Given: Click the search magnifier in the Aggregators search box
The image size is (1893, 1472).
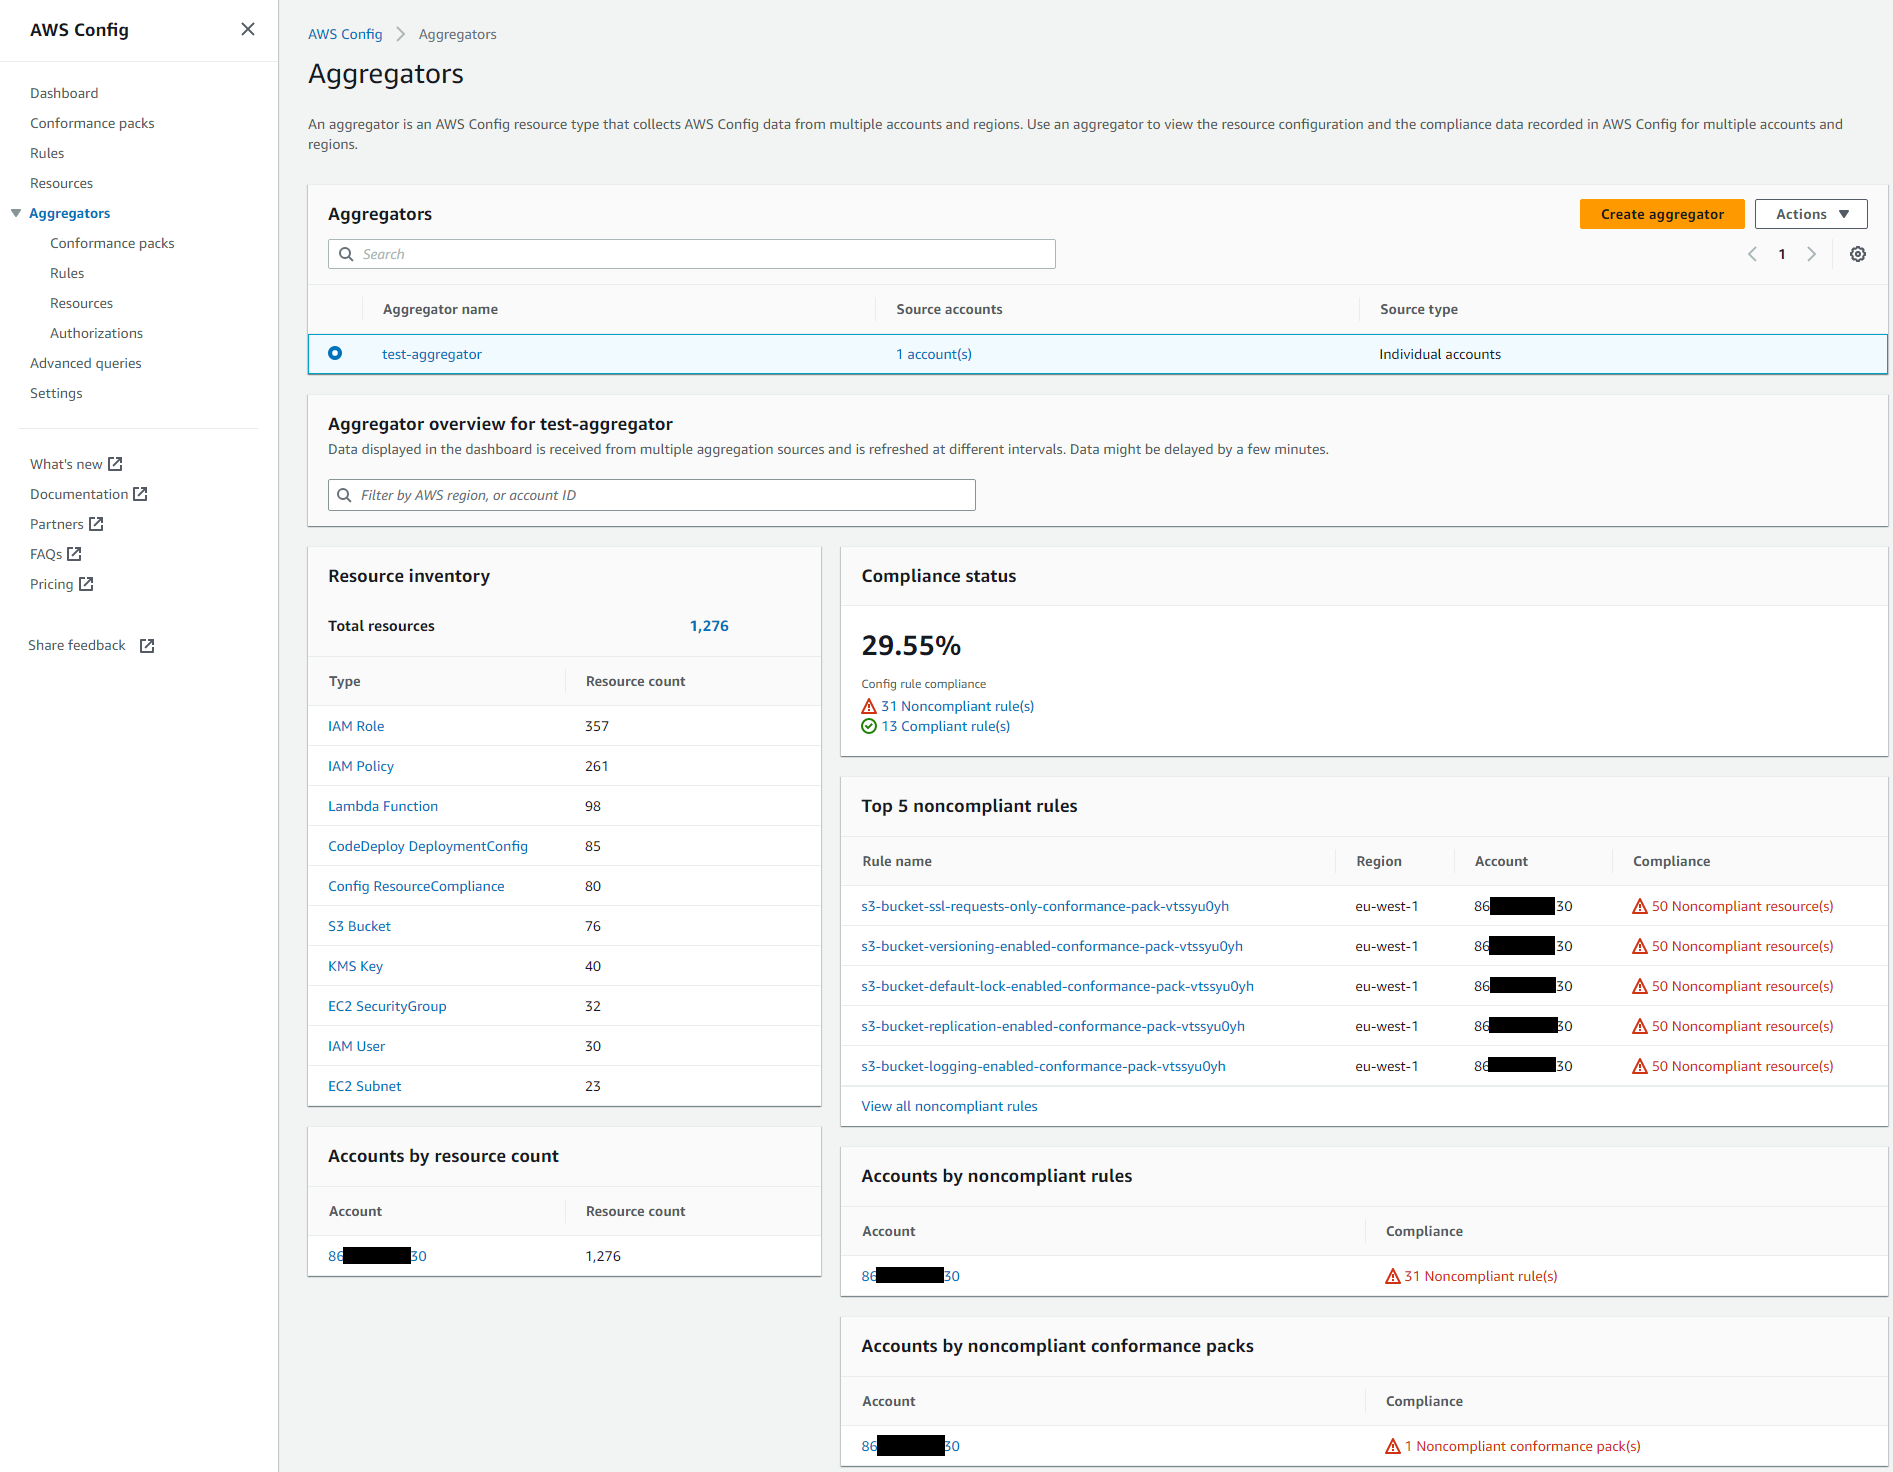Looking at the screenshot, I should [346, 254].
